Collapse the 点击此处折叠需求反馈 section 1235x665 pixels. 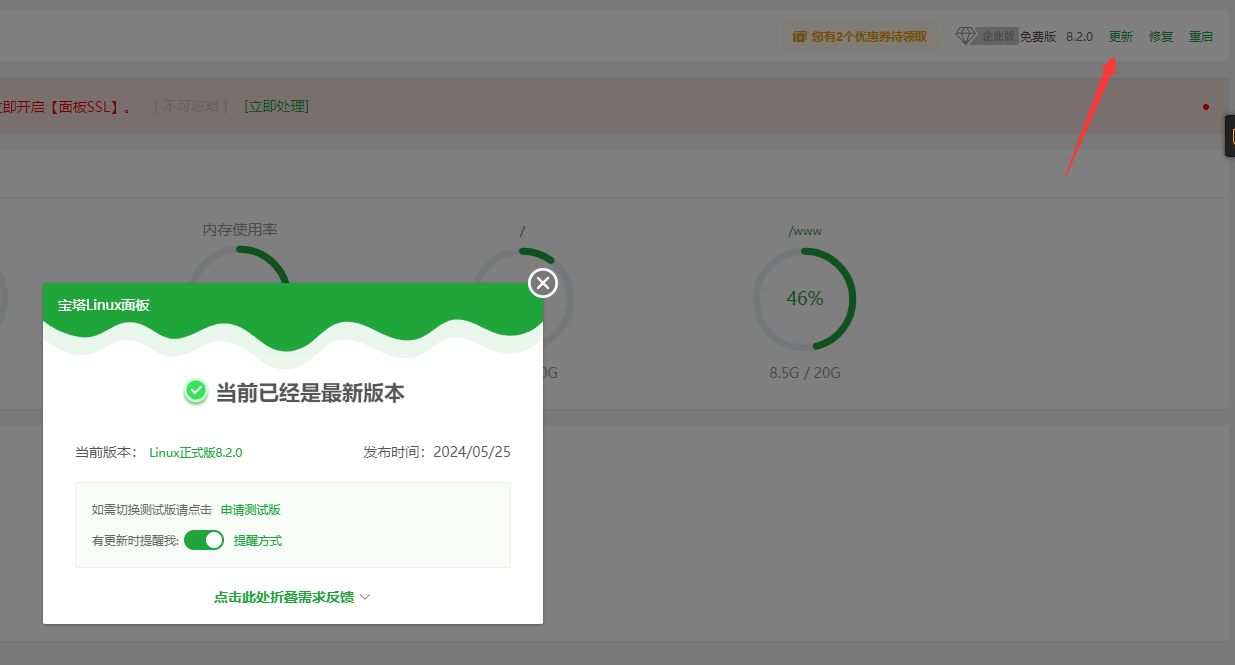(x=292, y=597)
